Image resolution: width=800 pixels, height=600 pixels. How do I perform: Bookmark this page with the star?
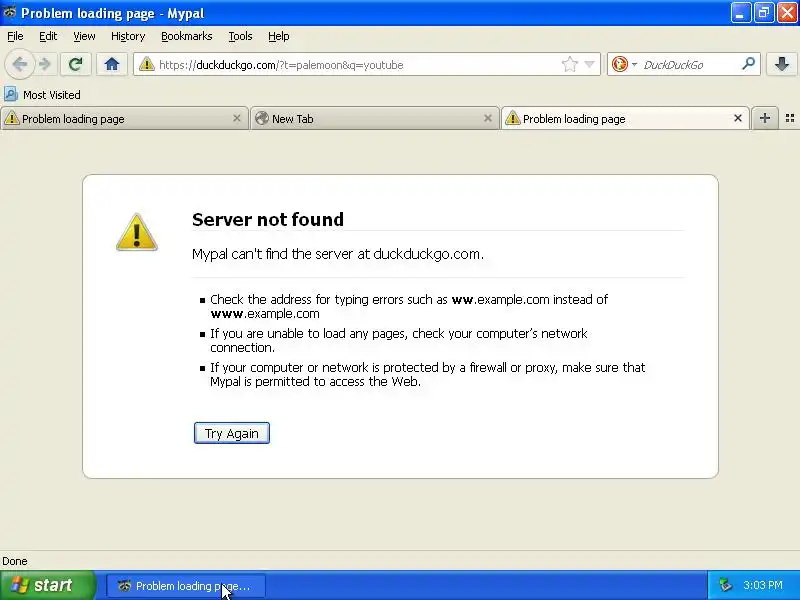[x=569, y=64]
